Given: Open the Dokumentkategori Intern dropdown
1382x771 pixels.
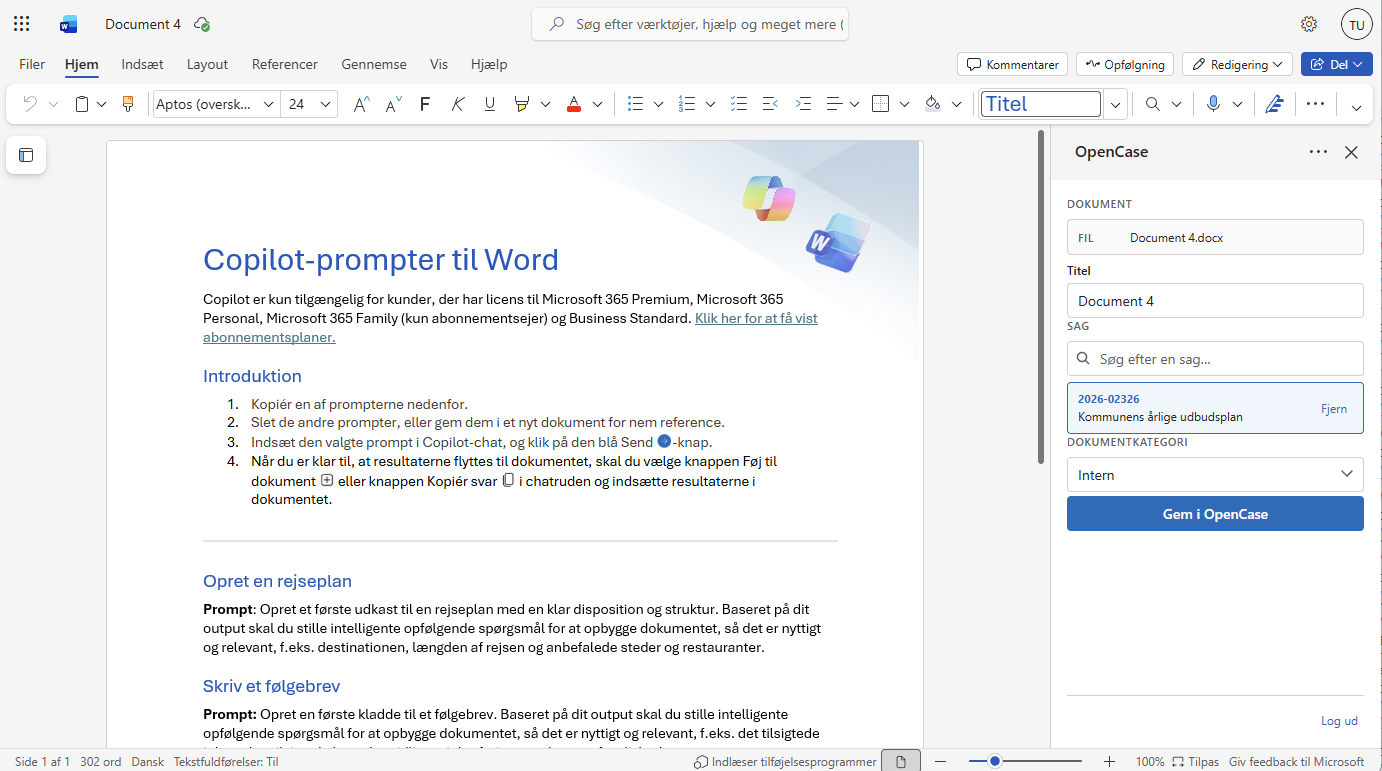Looking at the screenshot, I should [1215, 474].
